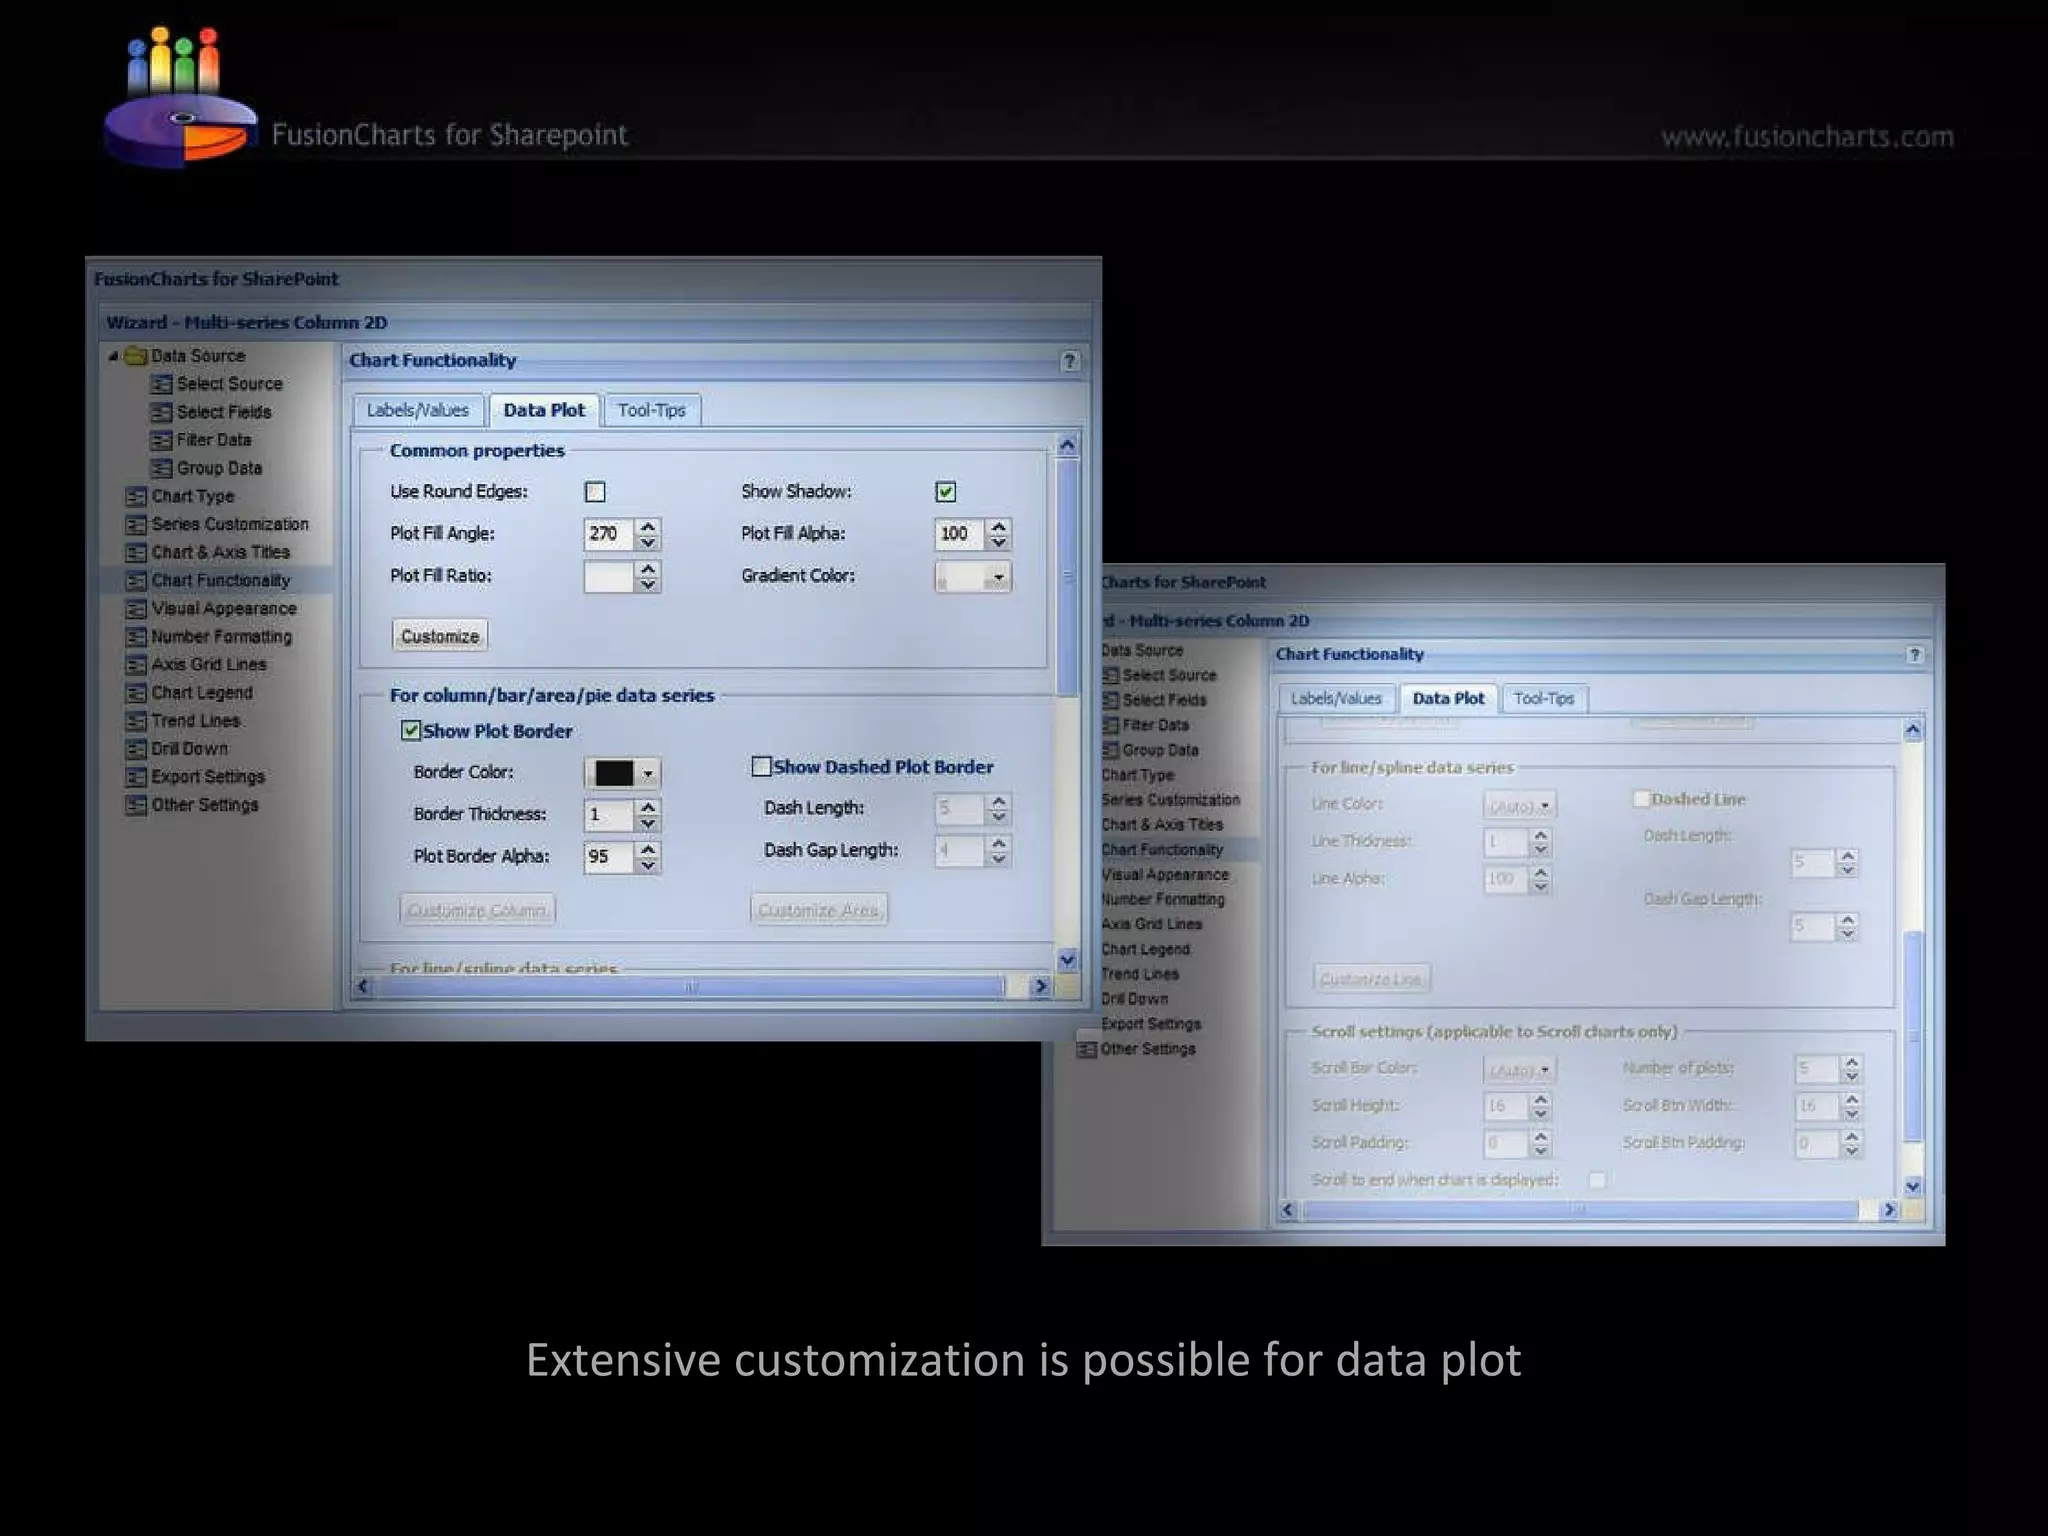
Task: Click the vertical scrollbar thumb in left window
Action: click(x=1068, y=576)
